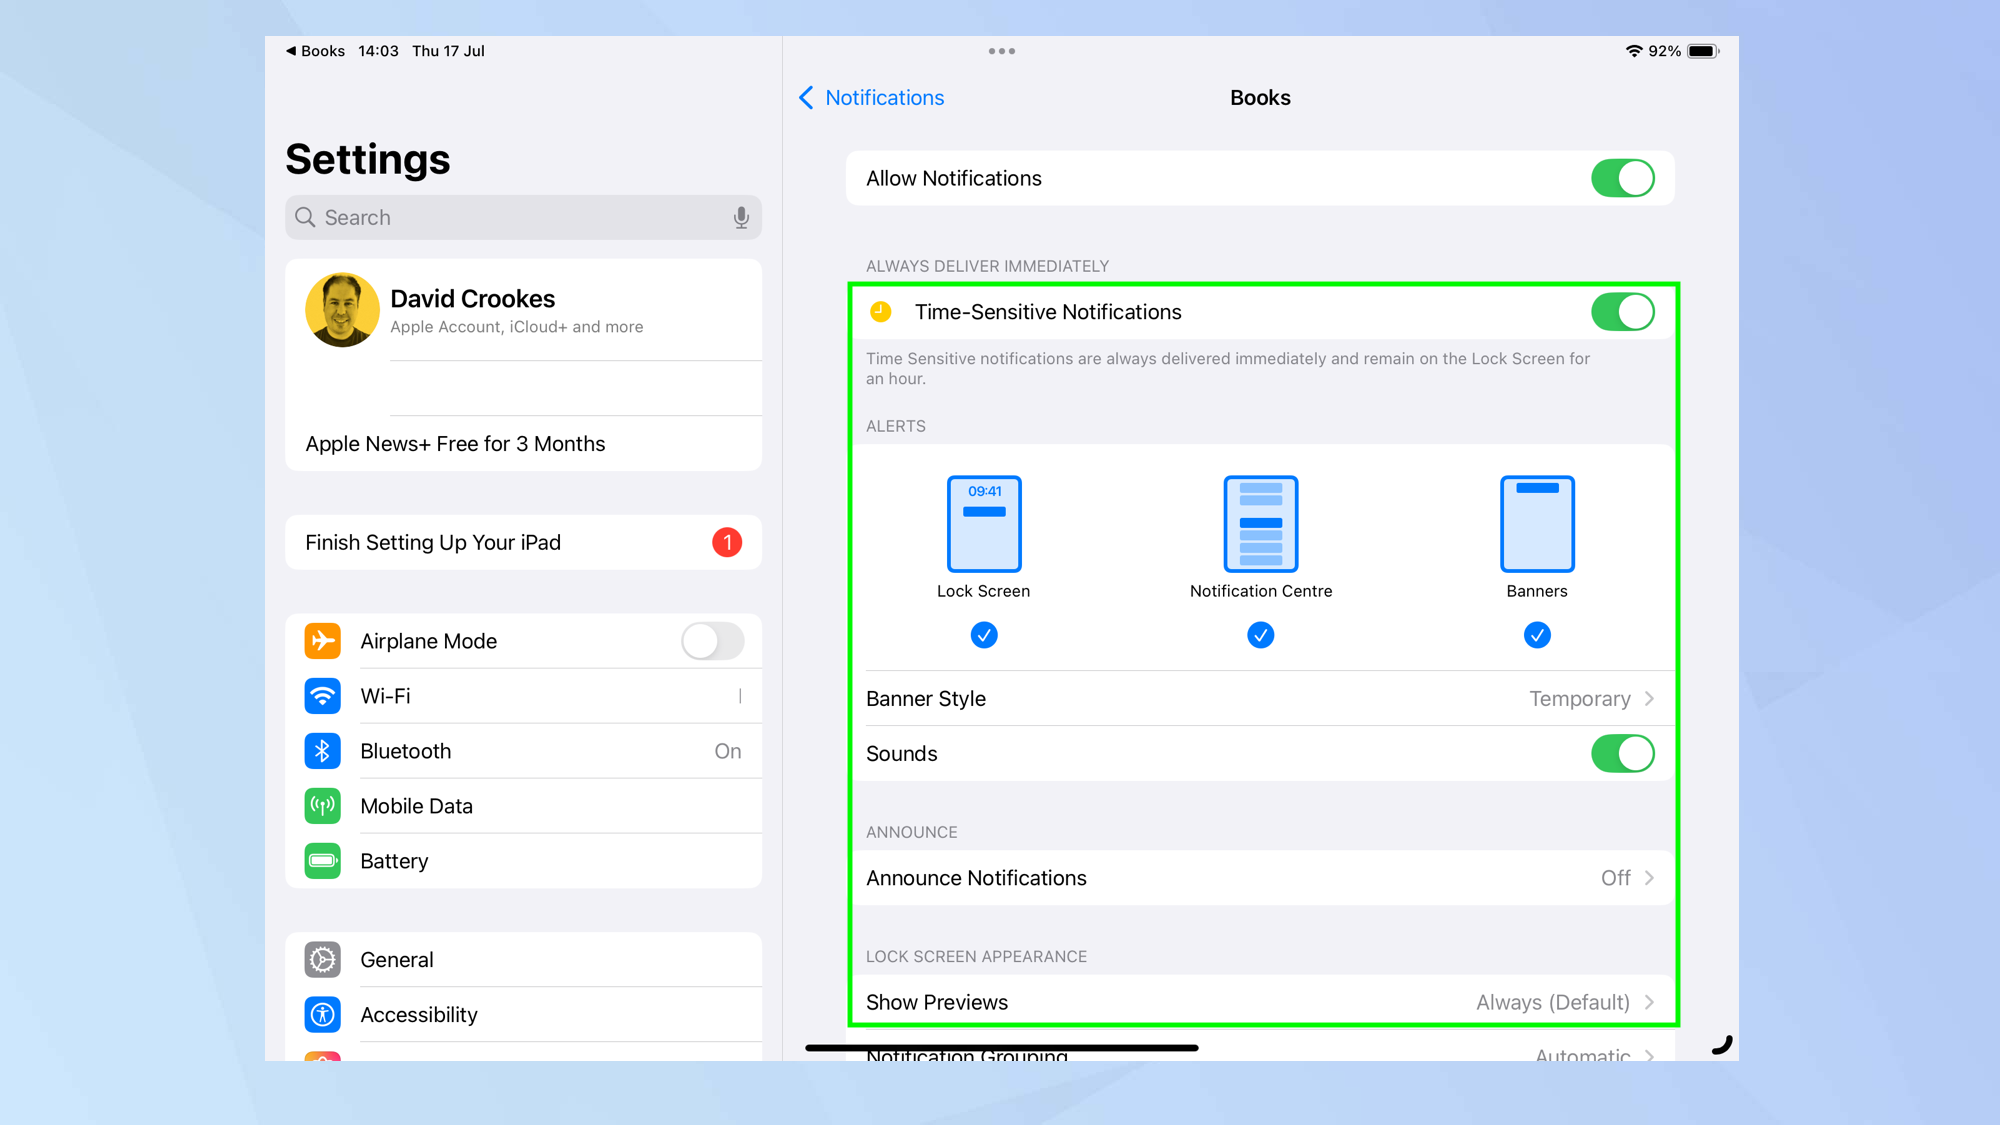The width and height of the screenshot is (2000, 1125).
Task: Open General gear icon
Action: pyautogui.click(x=322, y=960)
